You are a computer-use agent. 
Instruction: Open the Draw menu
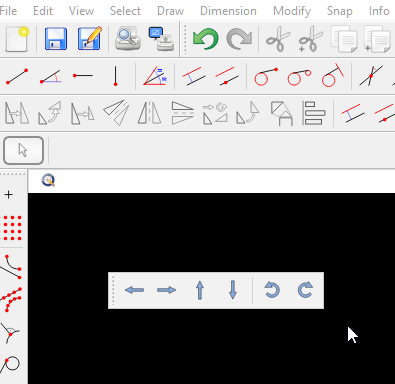pyautogui.click(x=170, y=11)
